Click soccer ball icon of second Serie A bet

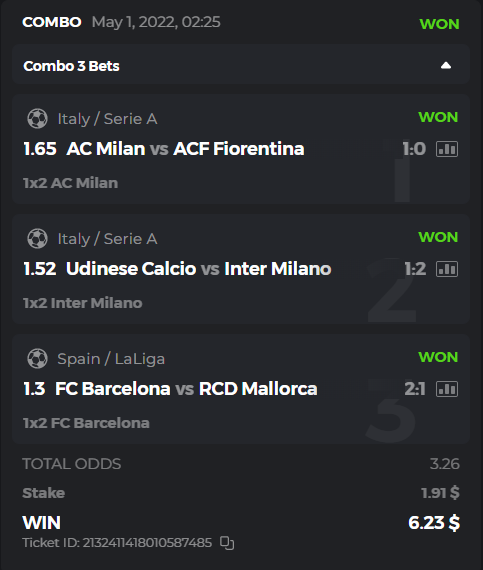pos(37,239)
